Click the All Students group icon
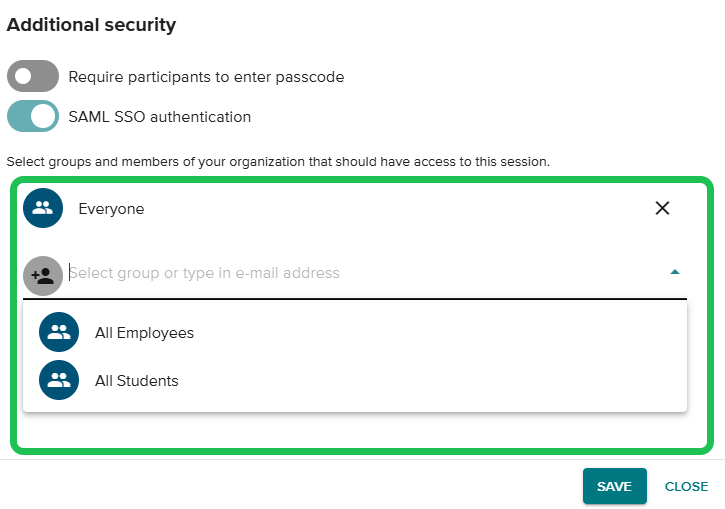The image size is (725, 509). click(59, 380)
